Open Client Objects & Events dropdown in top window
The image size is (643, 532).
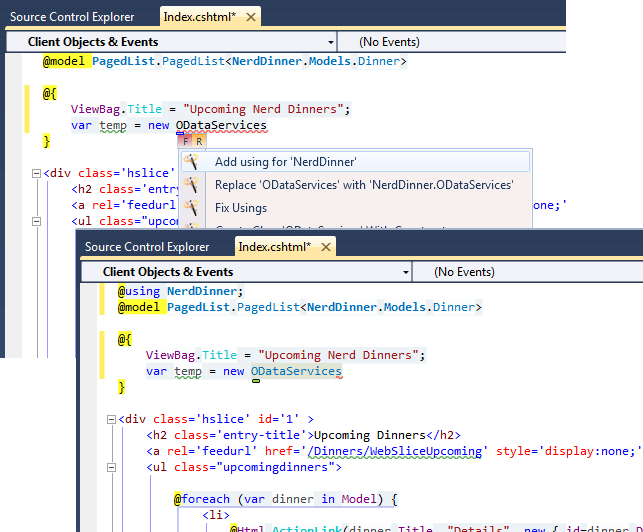coord(171,42)
